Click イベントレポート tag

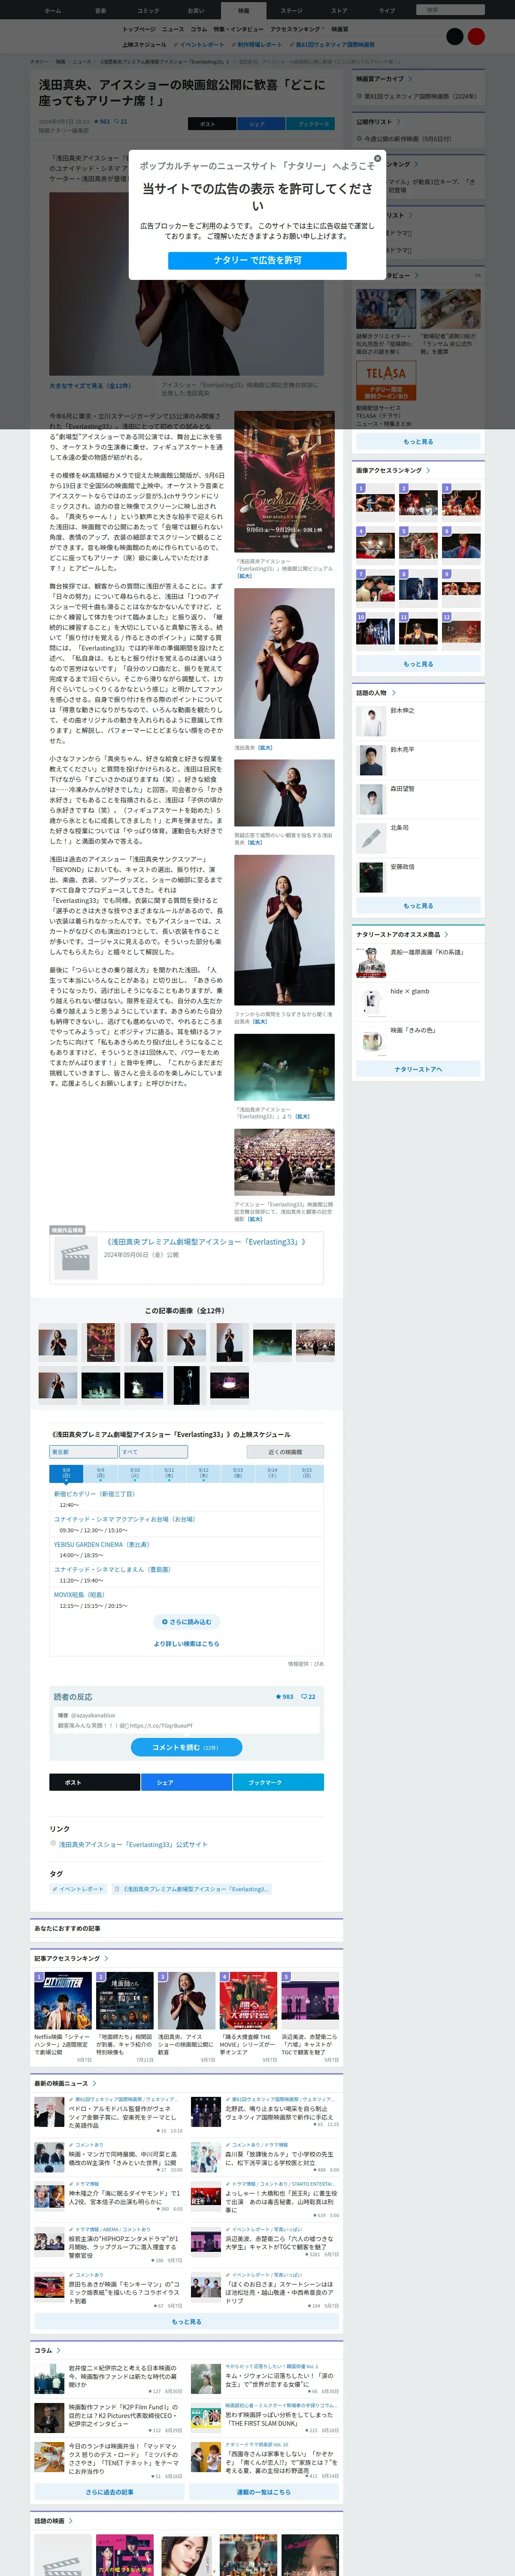click(78, 1889)
